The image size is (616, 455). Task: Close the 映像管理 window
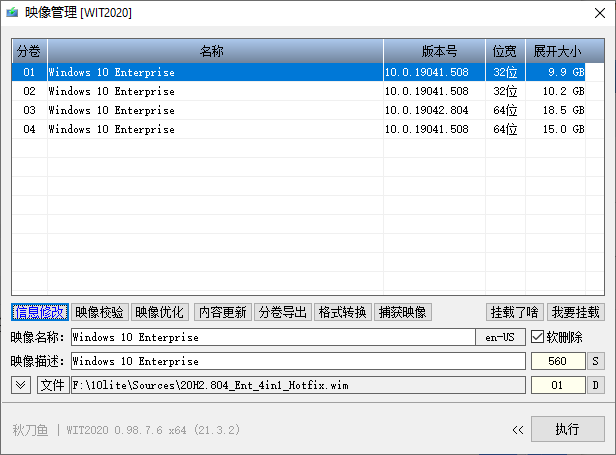pos(600,13)
